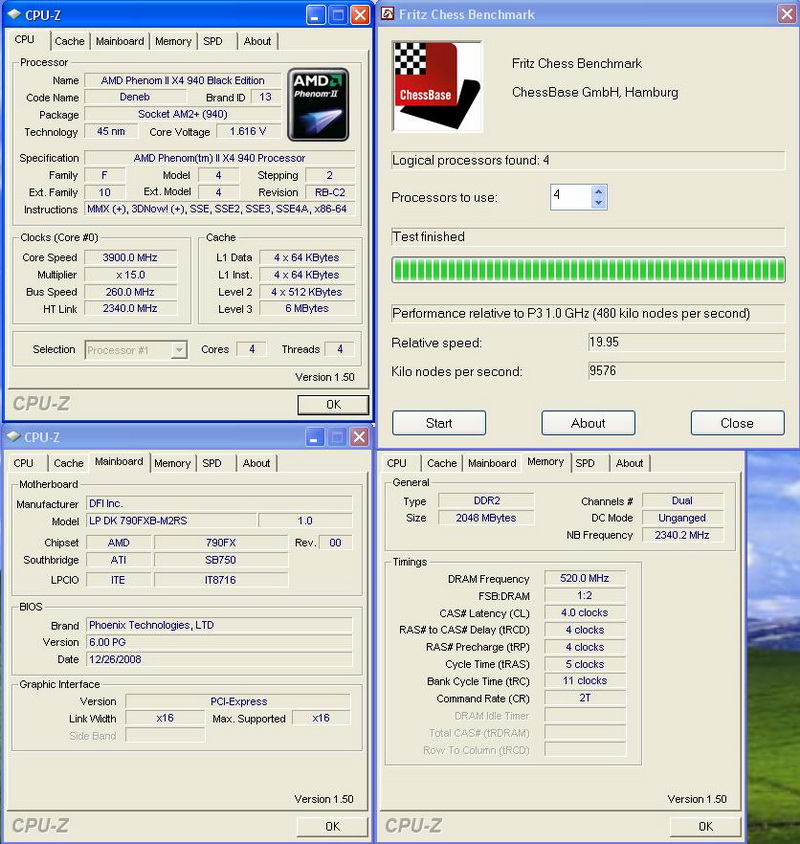Open Cache tab in bottom-right Memory window
800x844 pixels.
click(441, 463)
